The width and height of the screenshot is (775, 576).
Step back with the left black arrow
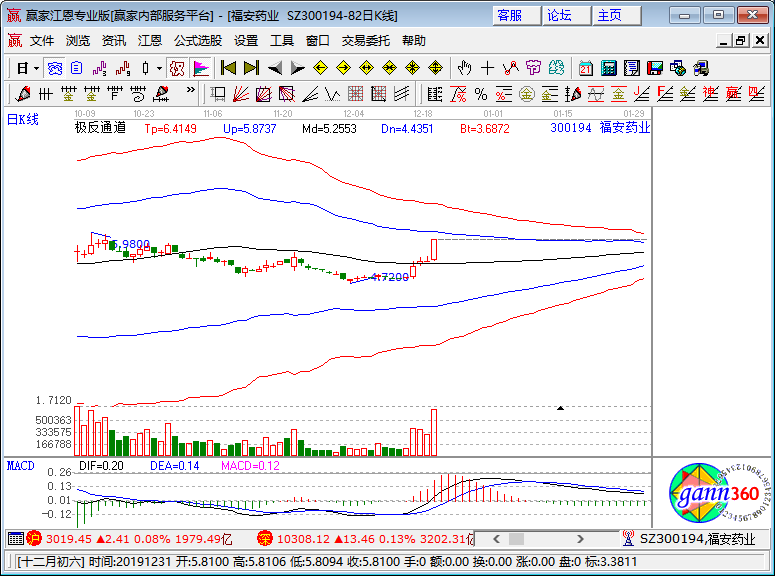click(x=274, y=68)
